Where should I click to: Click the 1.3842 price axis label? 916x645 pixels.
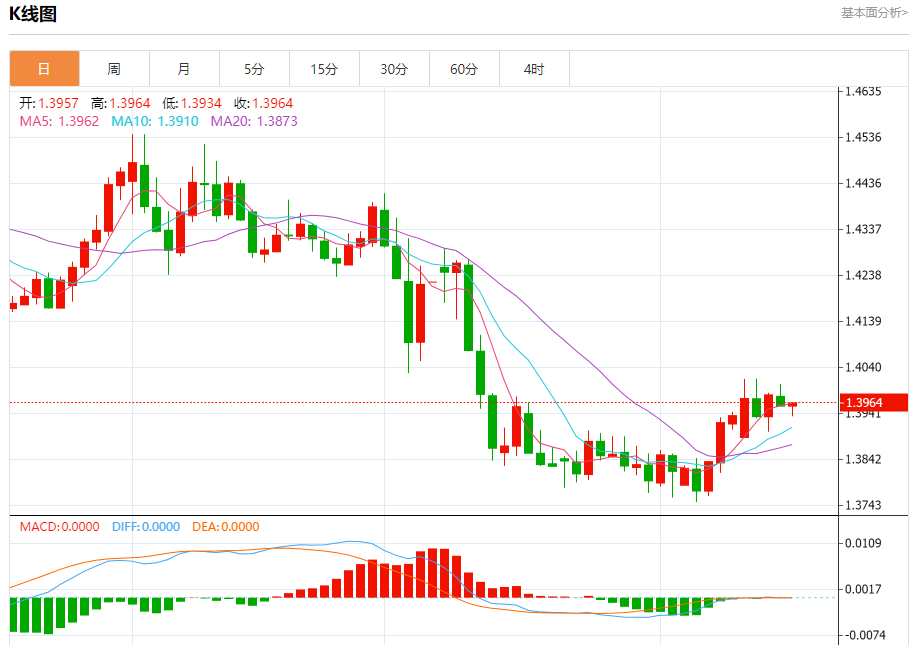tap(863, 459)
